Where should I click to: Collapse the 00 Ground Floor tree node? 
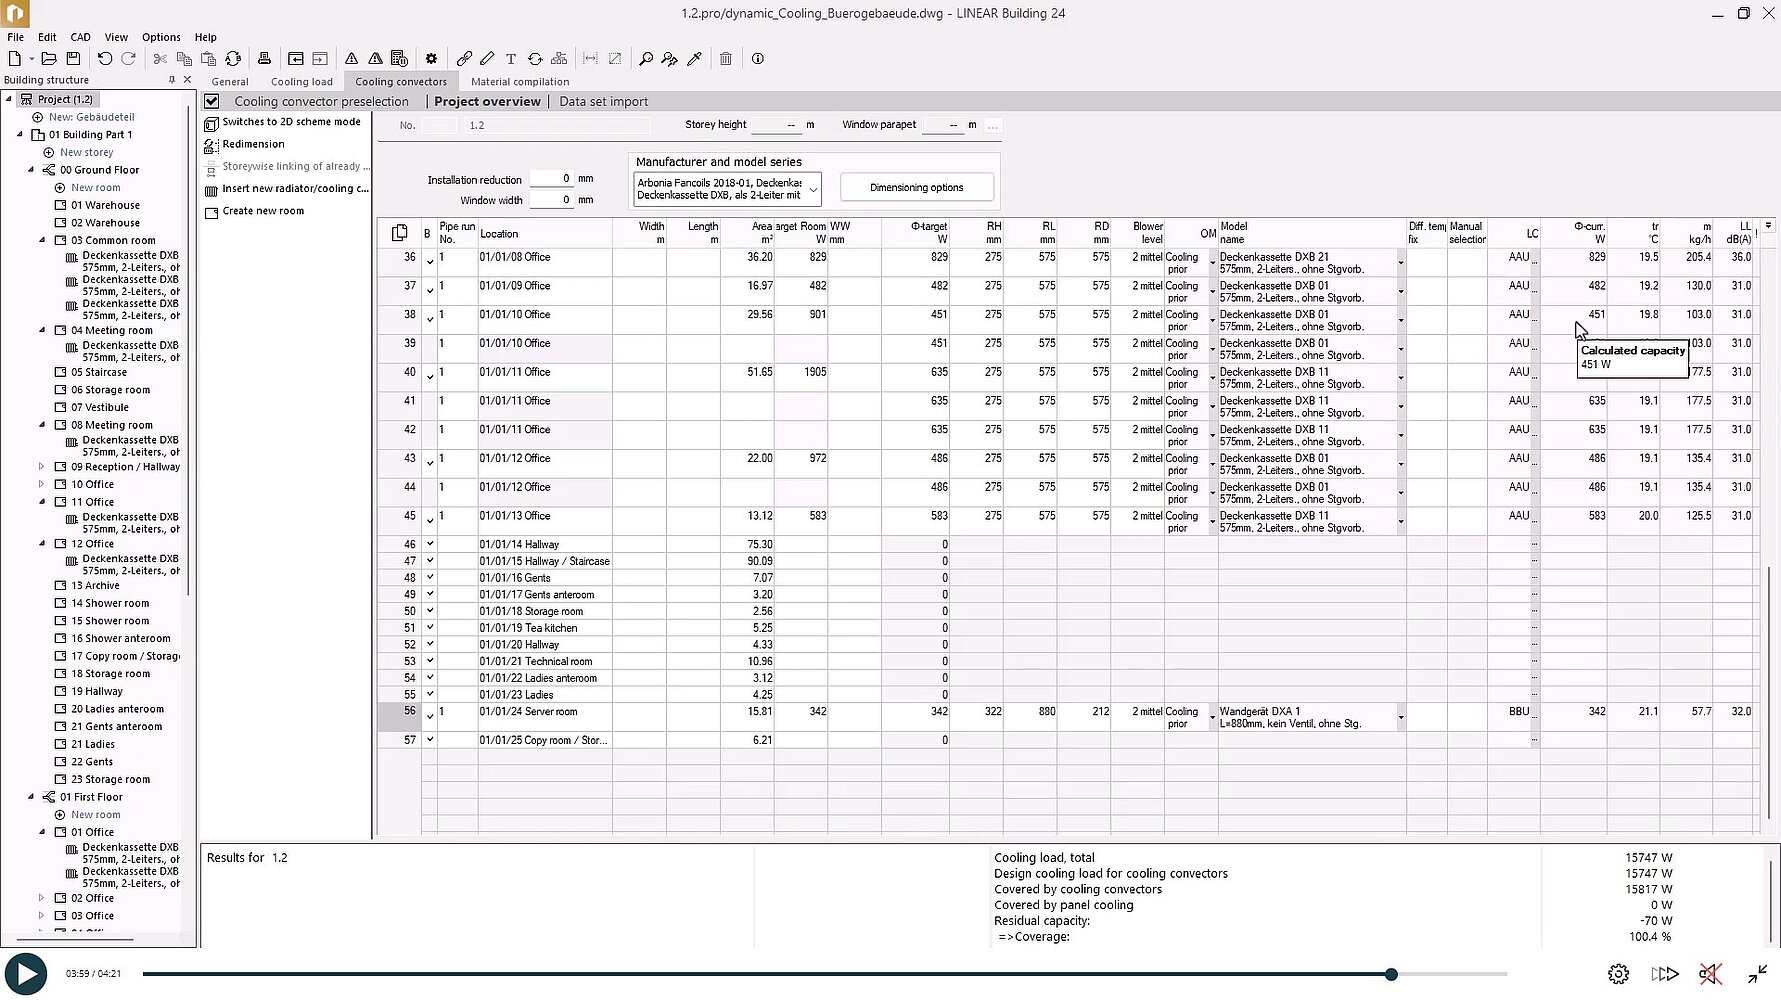(x=31, y=170)
